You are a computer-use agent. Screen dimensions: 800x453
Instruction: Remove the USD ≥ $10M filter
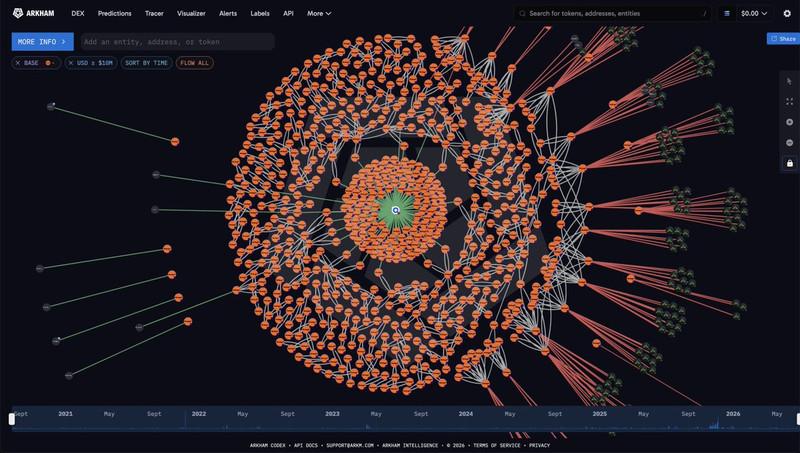(70, 63)
